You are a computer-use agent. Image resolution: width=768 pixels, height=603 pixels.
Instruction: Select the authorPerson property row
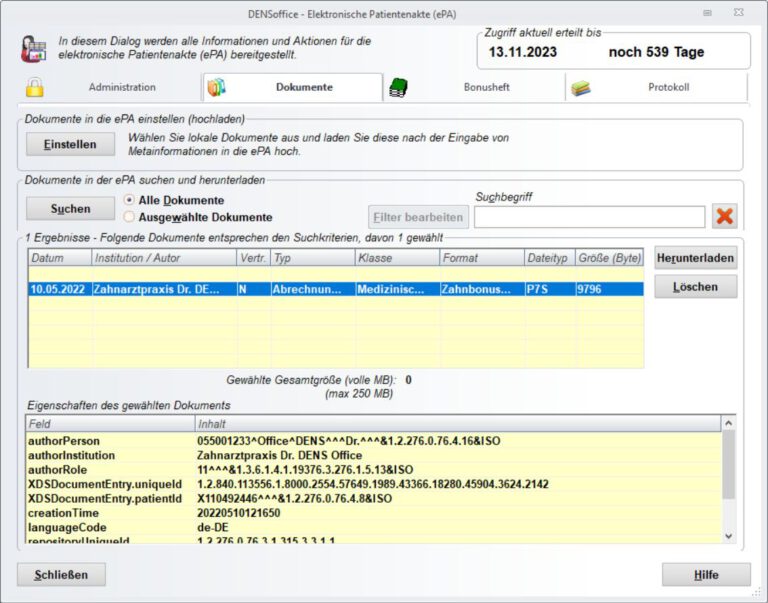click(374, 441)
